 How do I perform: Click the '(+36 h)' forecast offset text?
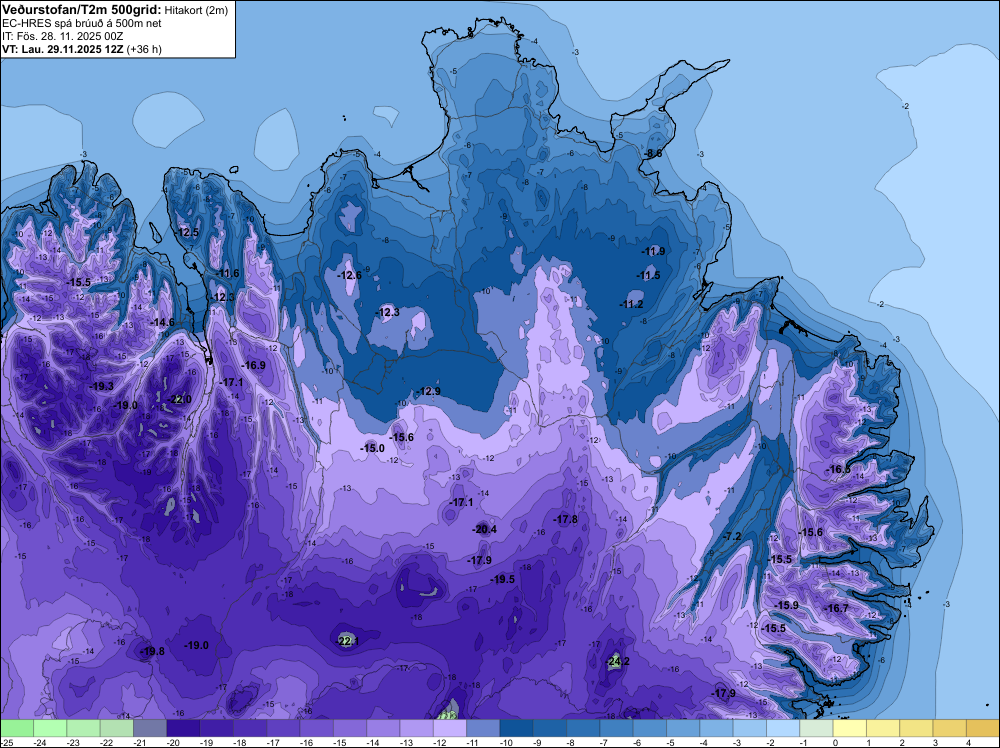[144, 49]
